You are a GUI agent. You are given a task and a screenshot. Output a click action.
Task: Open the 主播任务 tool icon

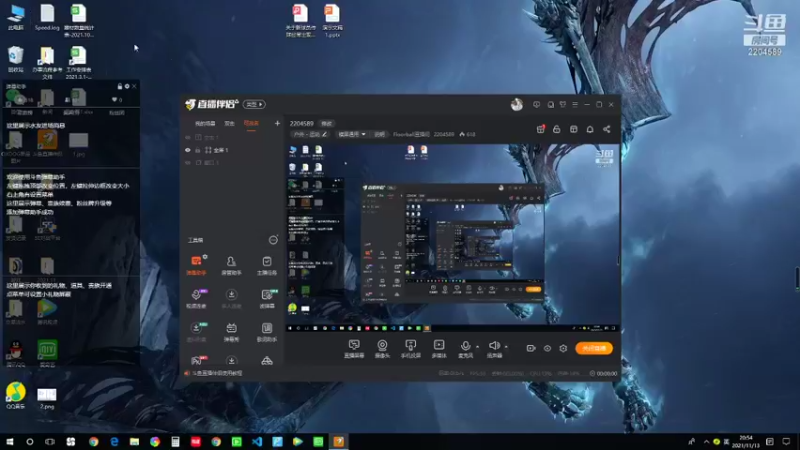[267, 265]
